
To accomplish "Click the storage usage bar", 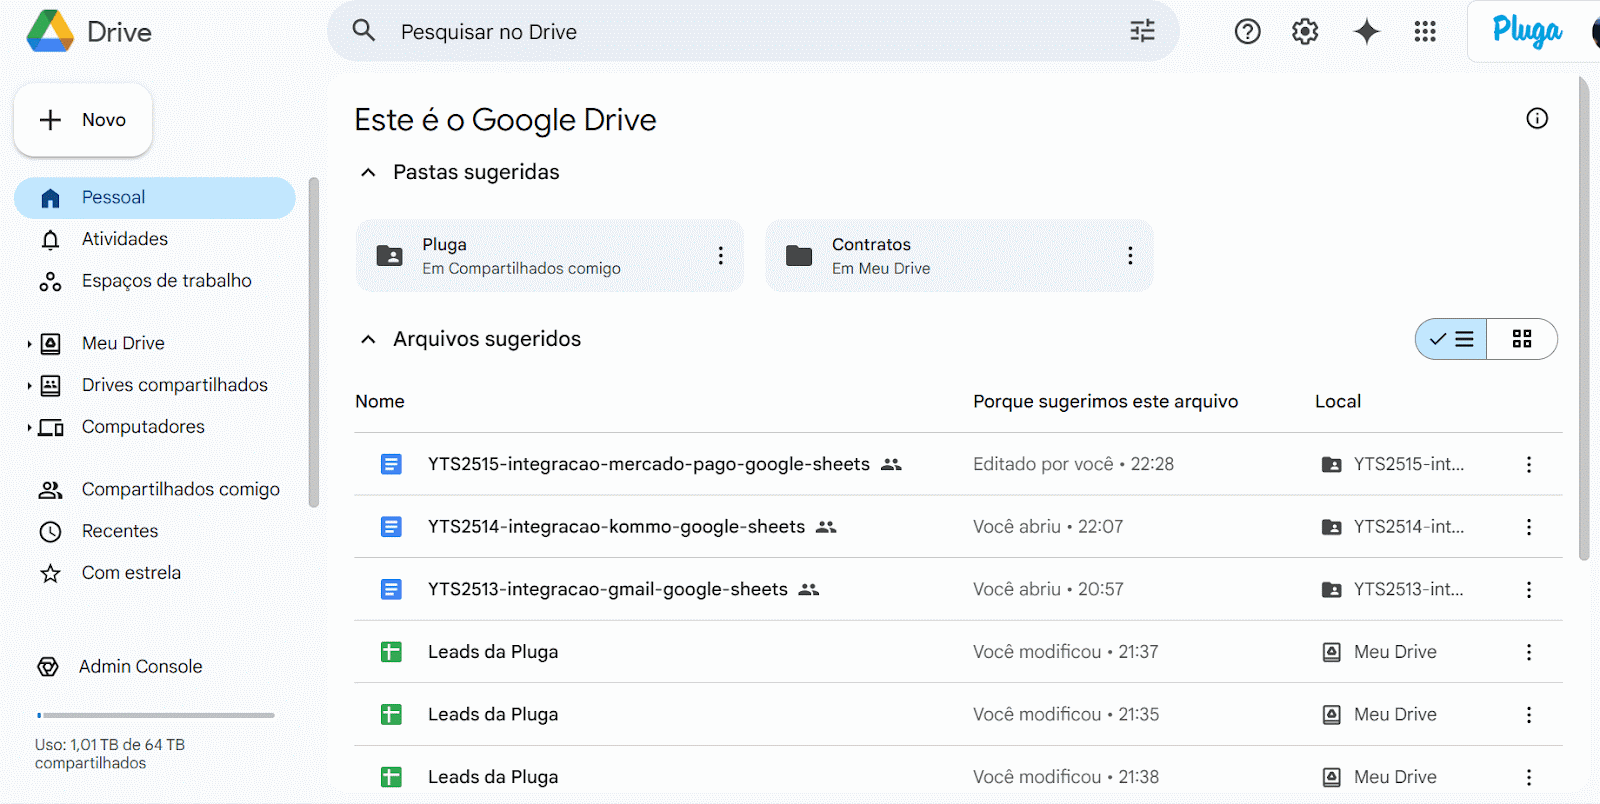I will 155,715.
